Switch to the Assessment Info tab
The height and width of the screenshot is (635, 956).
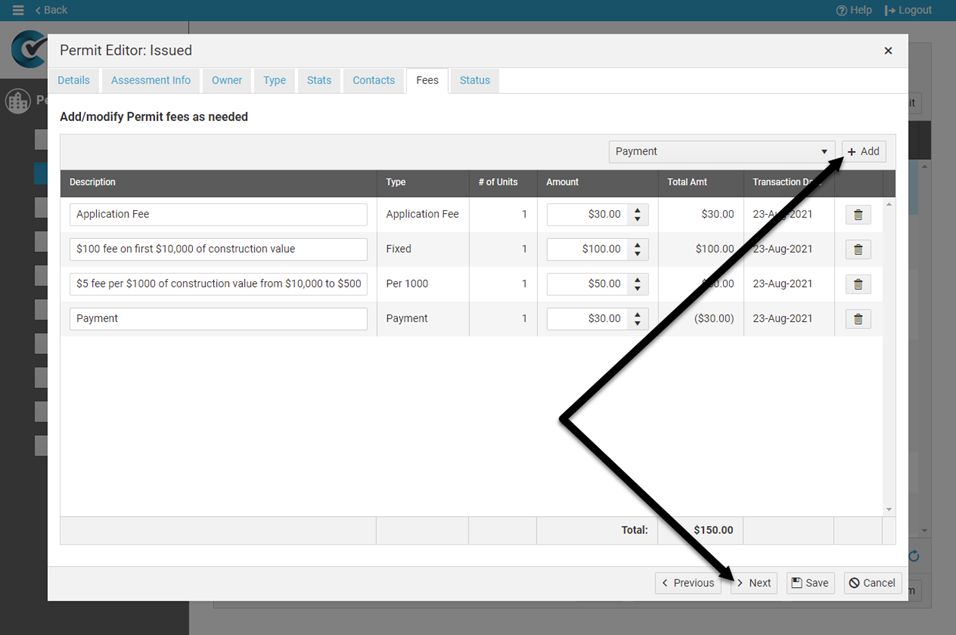[x=150, y=80]
